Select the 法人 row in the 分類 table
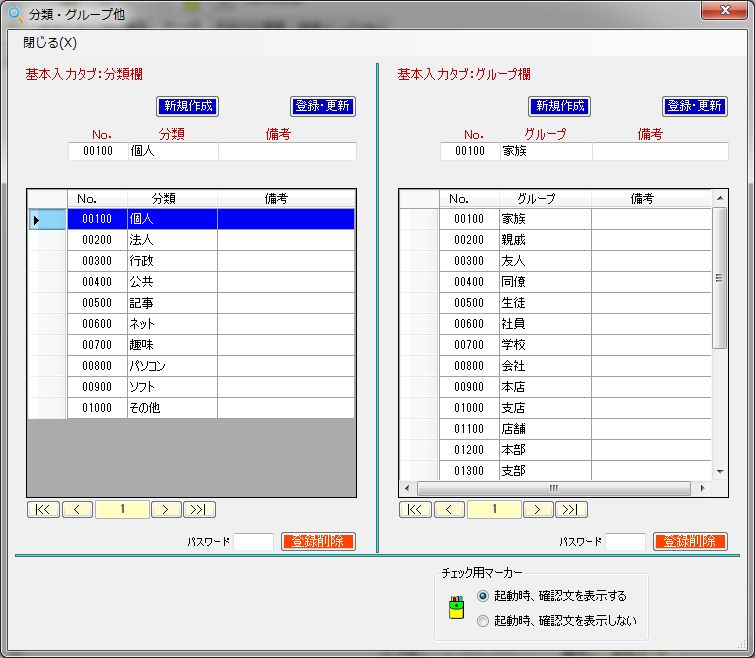 [171, 240]
